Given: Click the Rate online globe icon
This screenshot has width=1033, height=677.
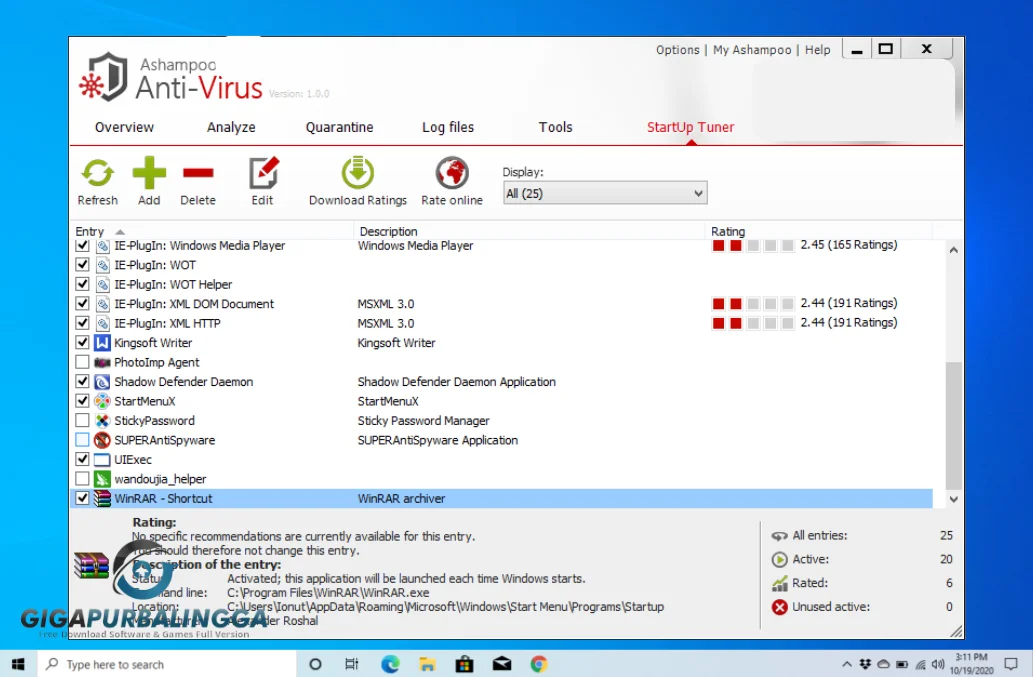Looking at the screenshot, I should click(451, 171).
